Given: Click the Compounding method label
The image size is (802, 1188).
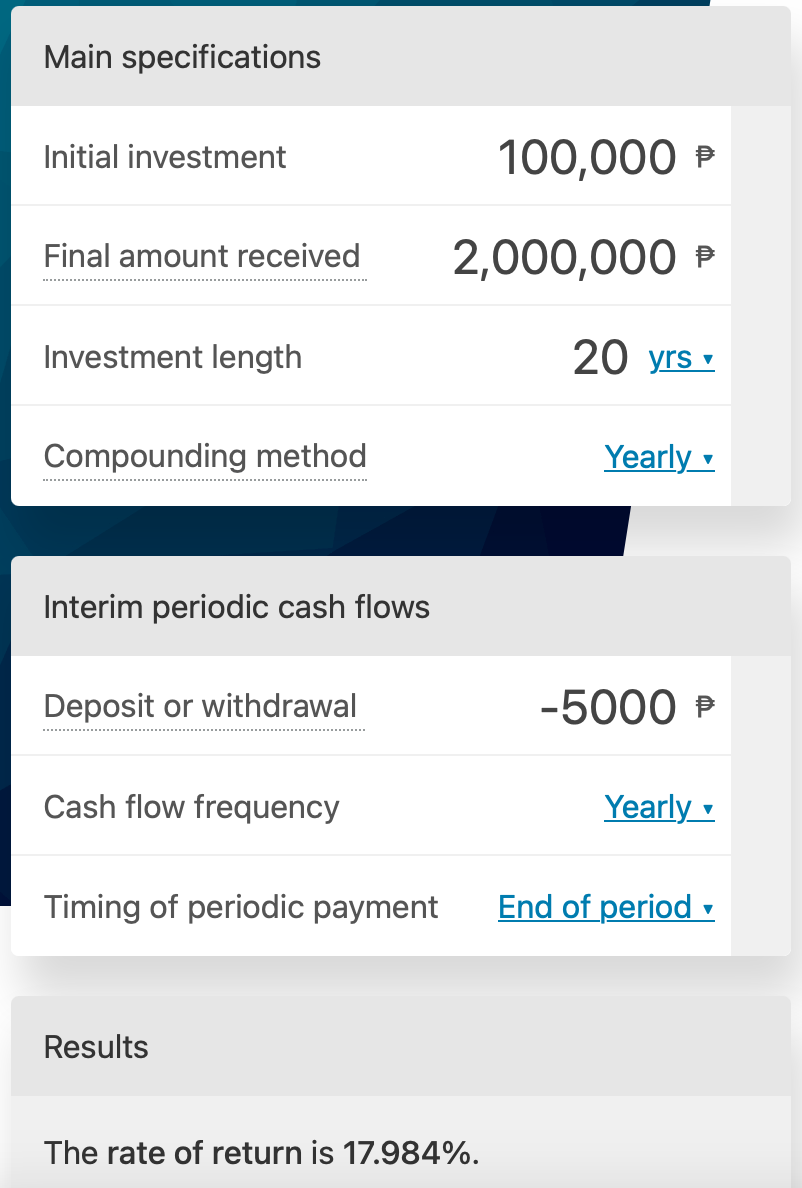Looking at the screenshot, I should tap(205, 456).
